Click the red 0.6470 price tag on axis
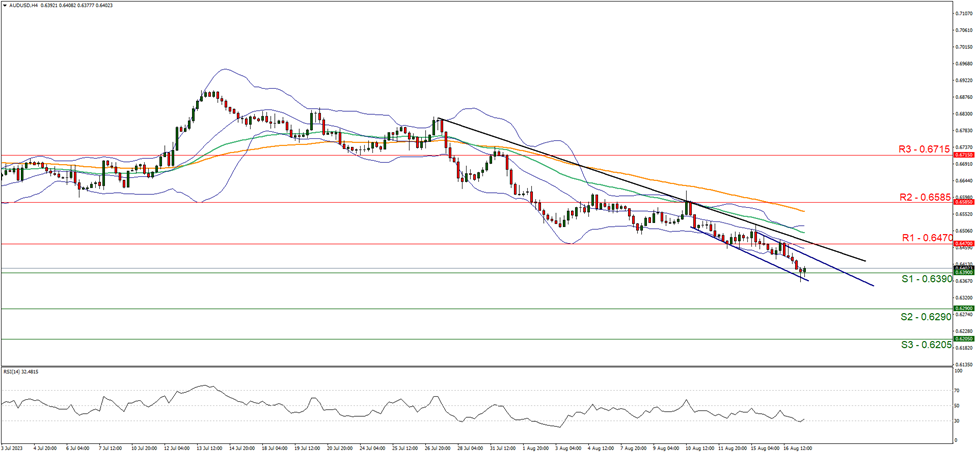976x454 pixels. coord(934,243)
